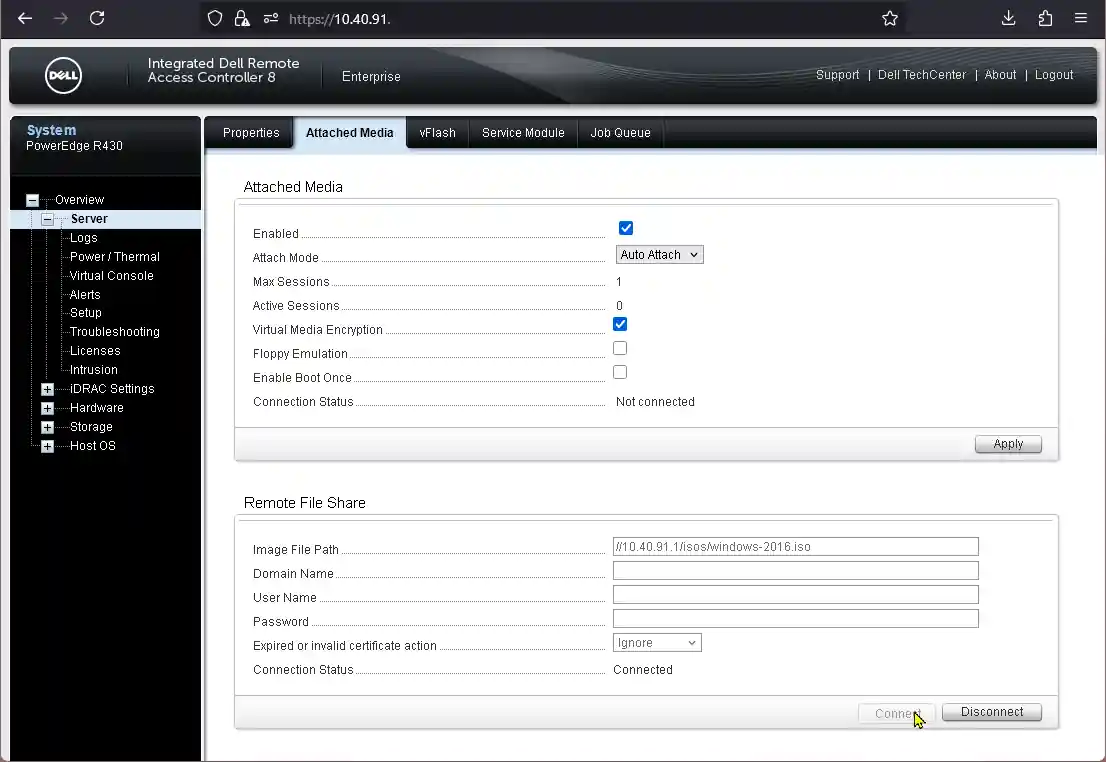This screenshot has height=762, width=1106.
Task: Open the Service Module tab
Action: click(523, 133)
